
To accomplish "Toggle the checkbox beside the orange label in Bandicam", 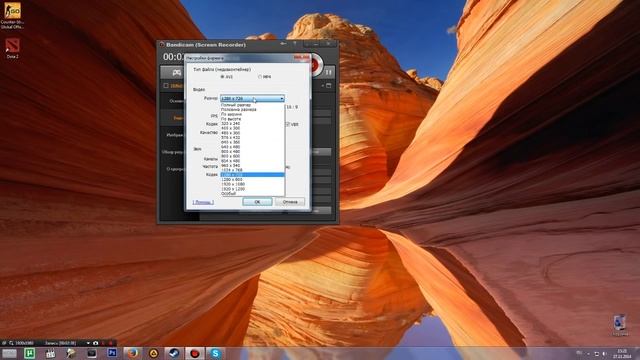I will point(166,86).
